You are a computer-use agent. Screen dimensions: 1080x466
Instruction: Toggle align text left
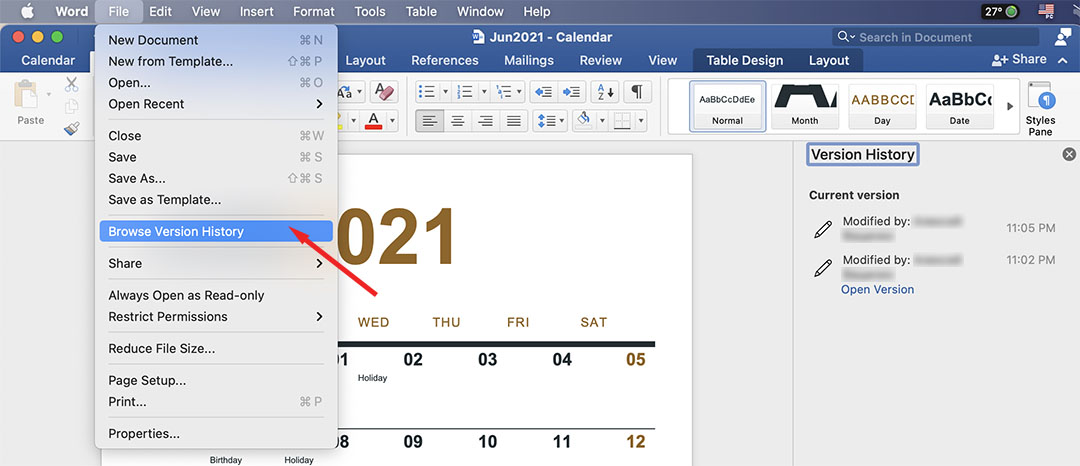tap(430, 121)
